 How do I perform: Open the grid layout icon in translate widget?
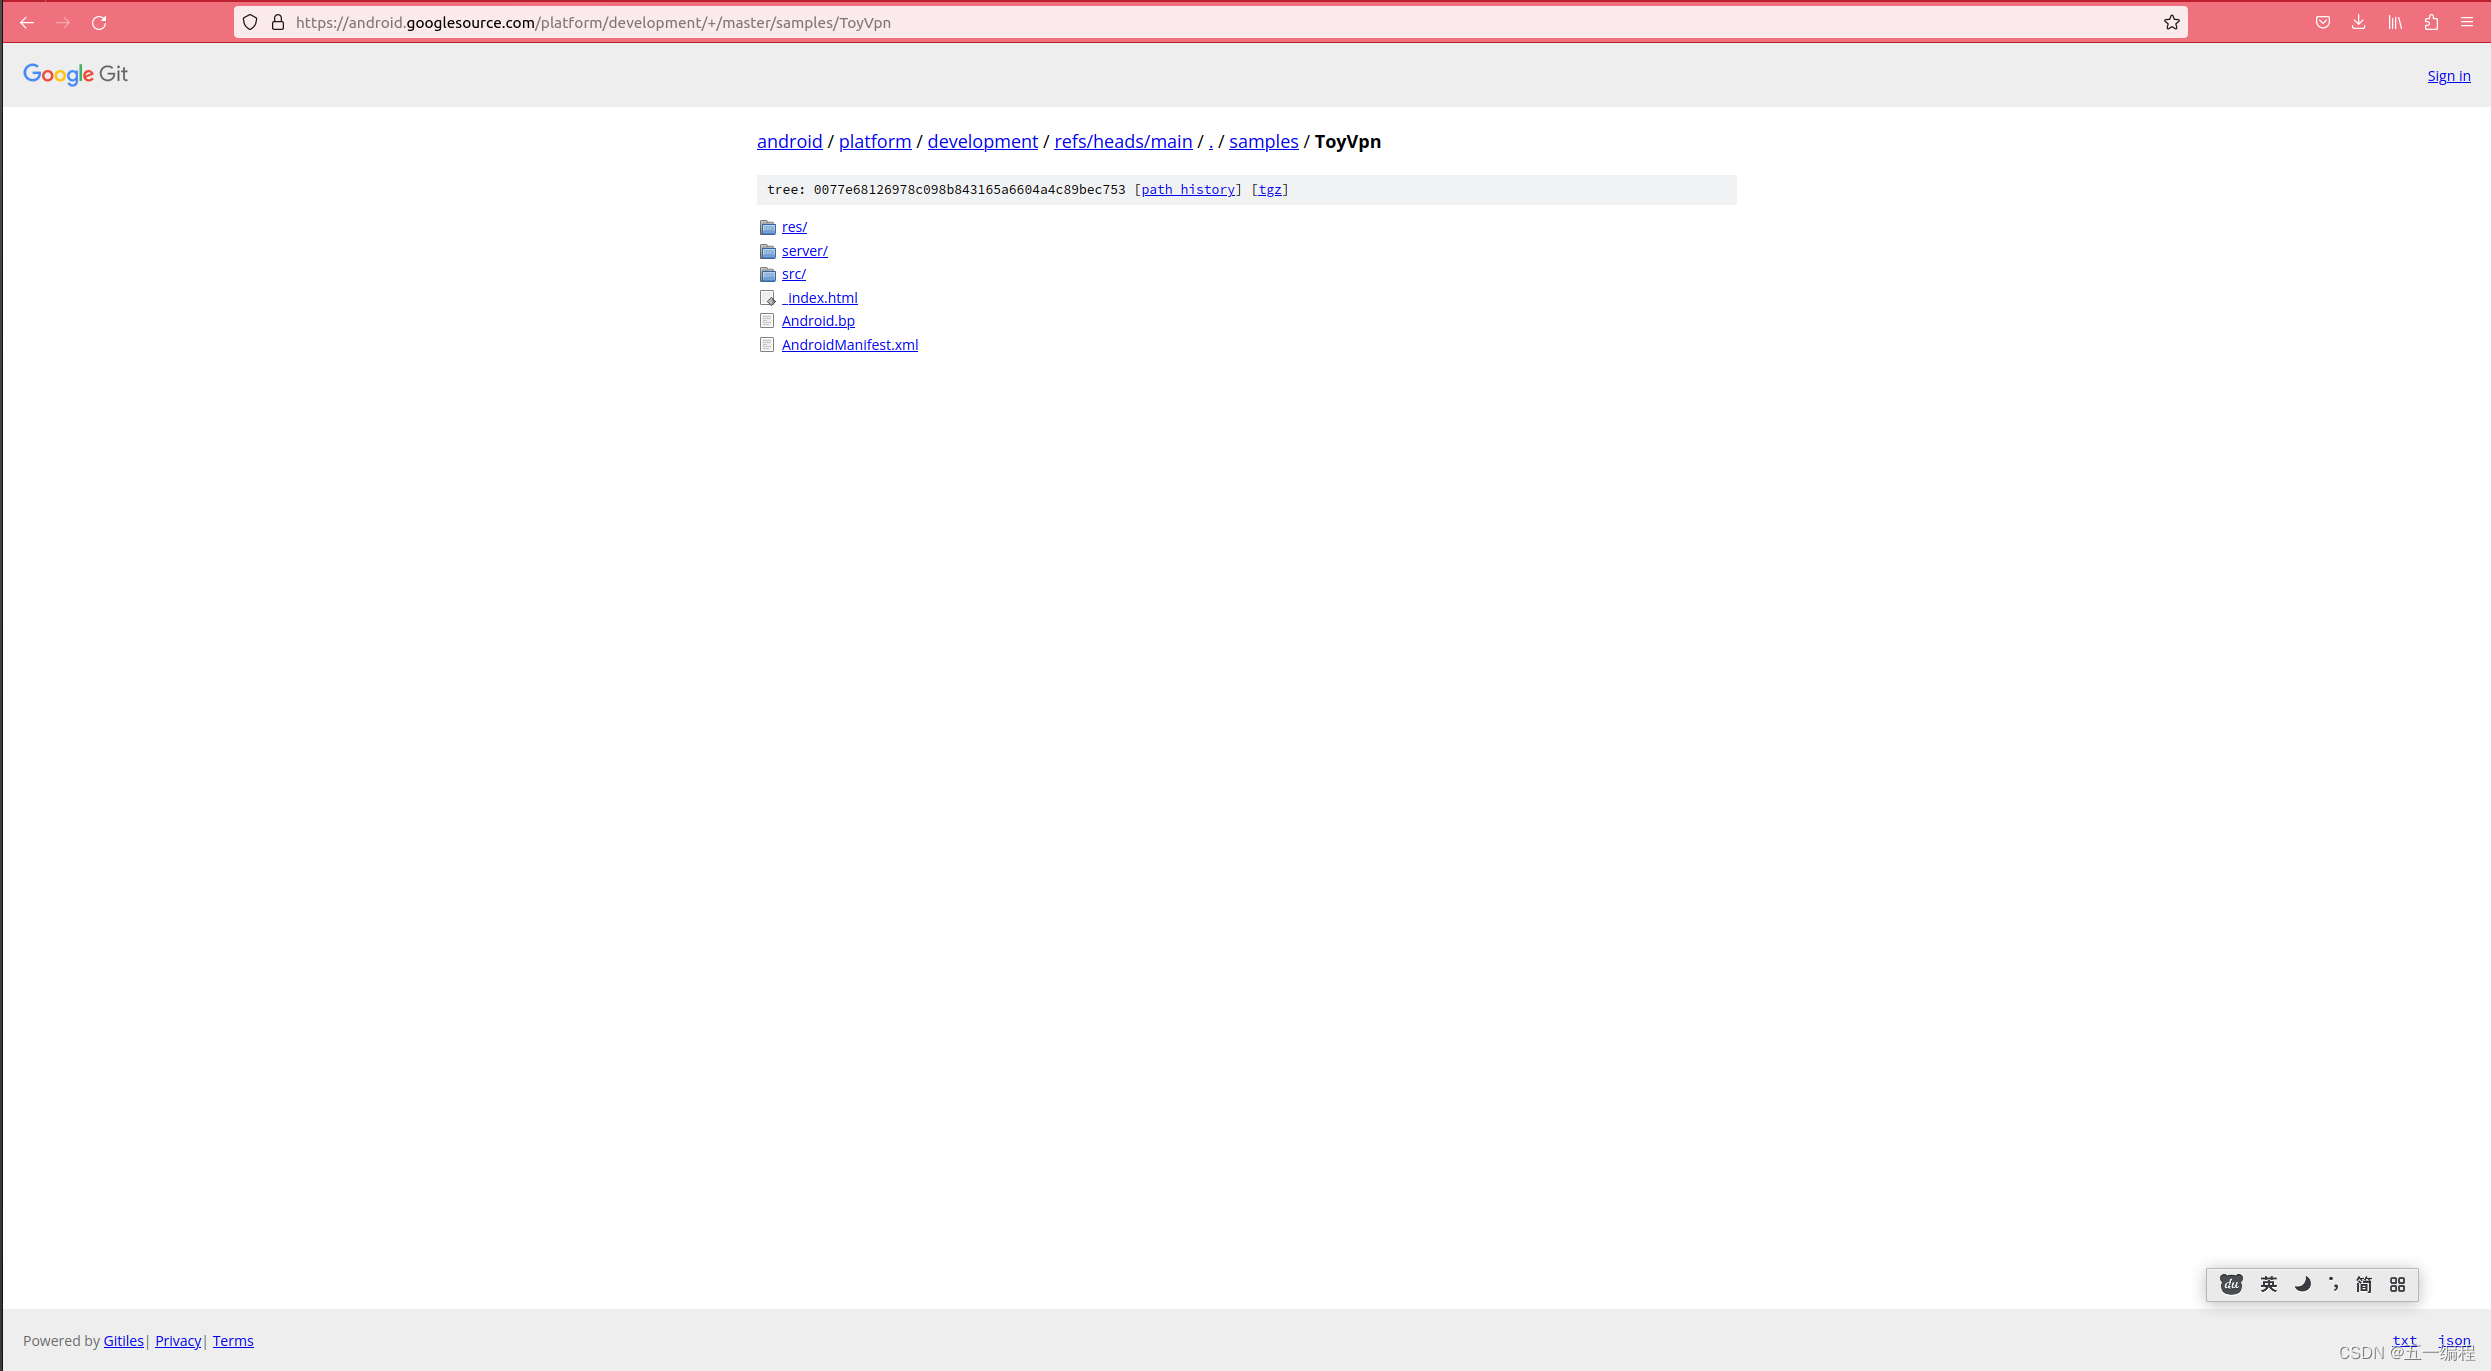pos(2396,1284)
